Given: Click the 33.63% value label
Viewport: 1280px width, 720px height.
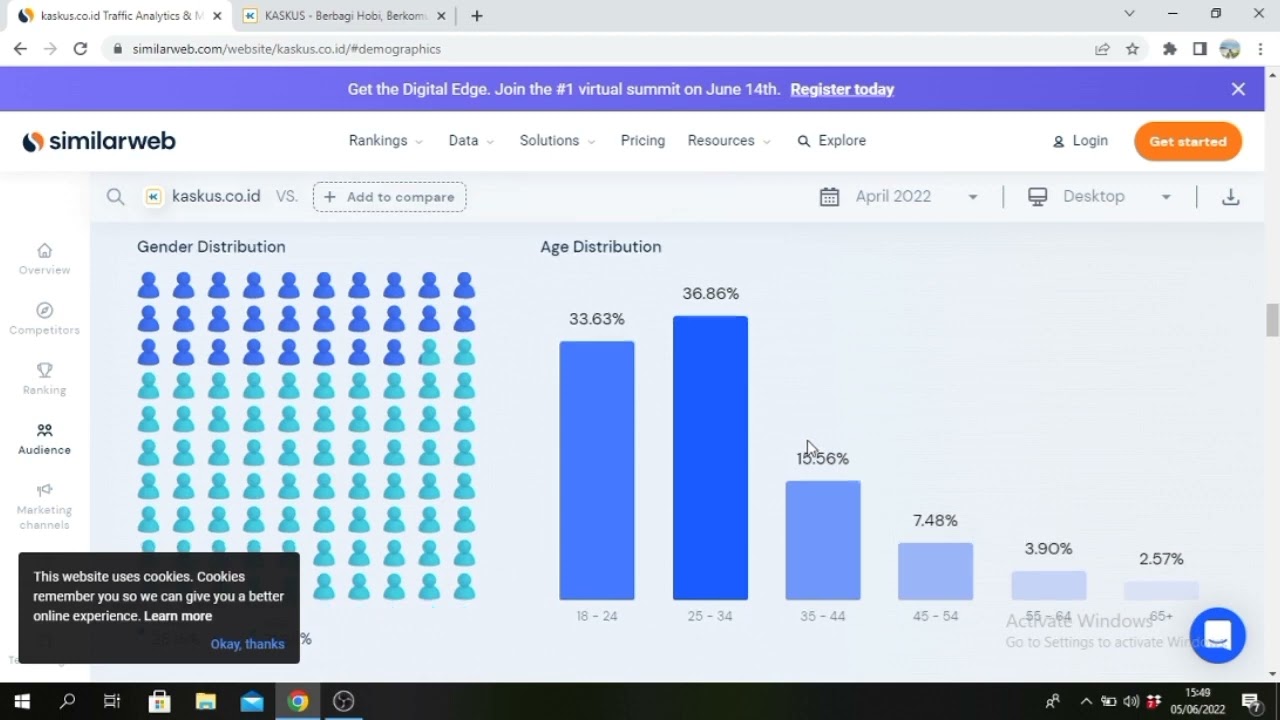Looking at the screenshot, I should 597,319.
